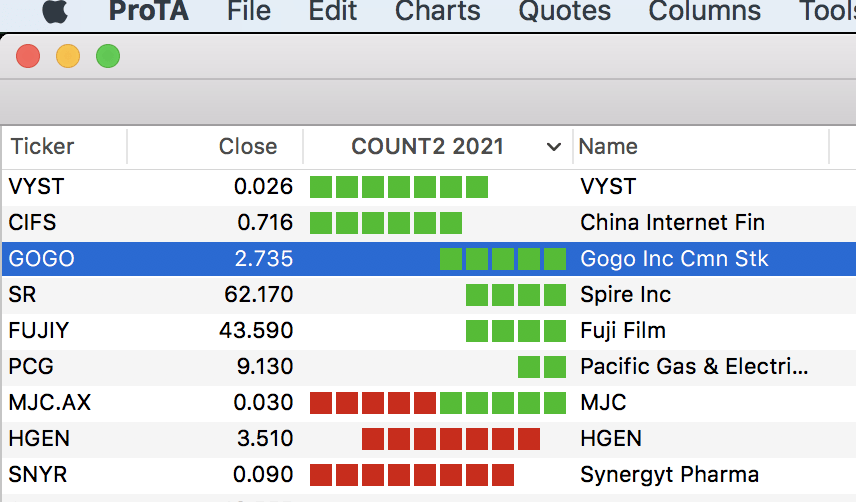856x502 pixels.
Task: Open the Charts menu
Action: tap(437, 11)
